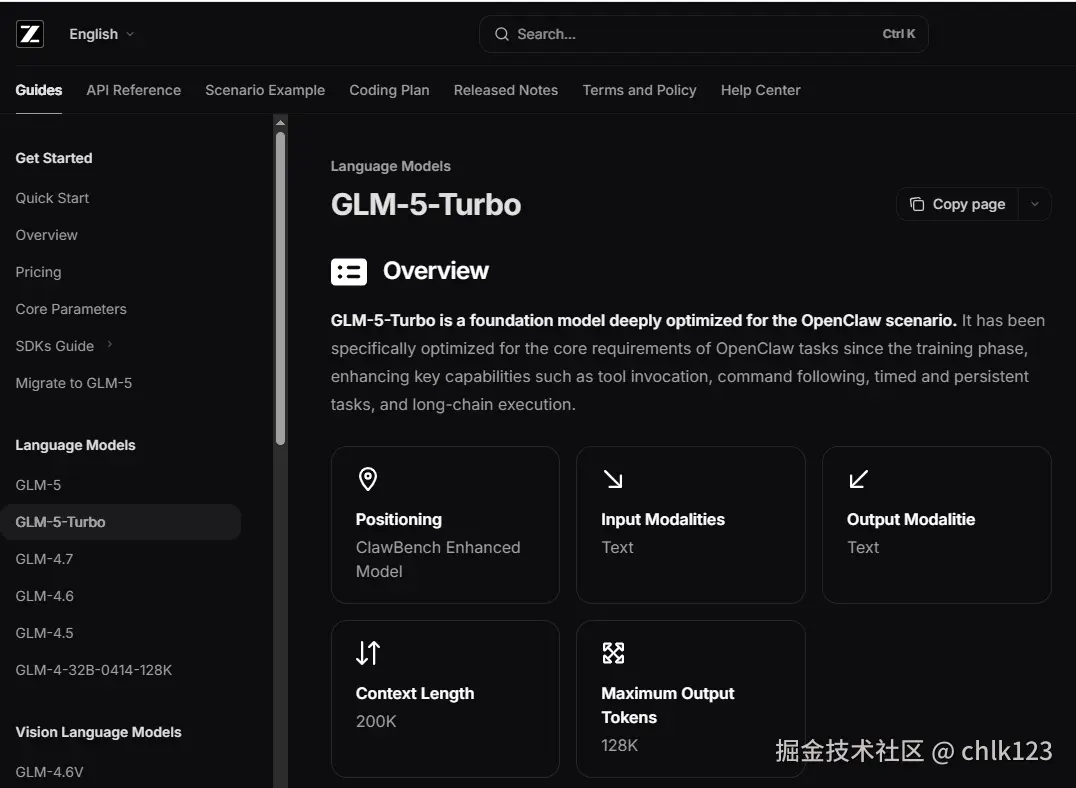Expand the SDKs Guide submenu
The image size is (1076, 788).
(x=110, y=345)
